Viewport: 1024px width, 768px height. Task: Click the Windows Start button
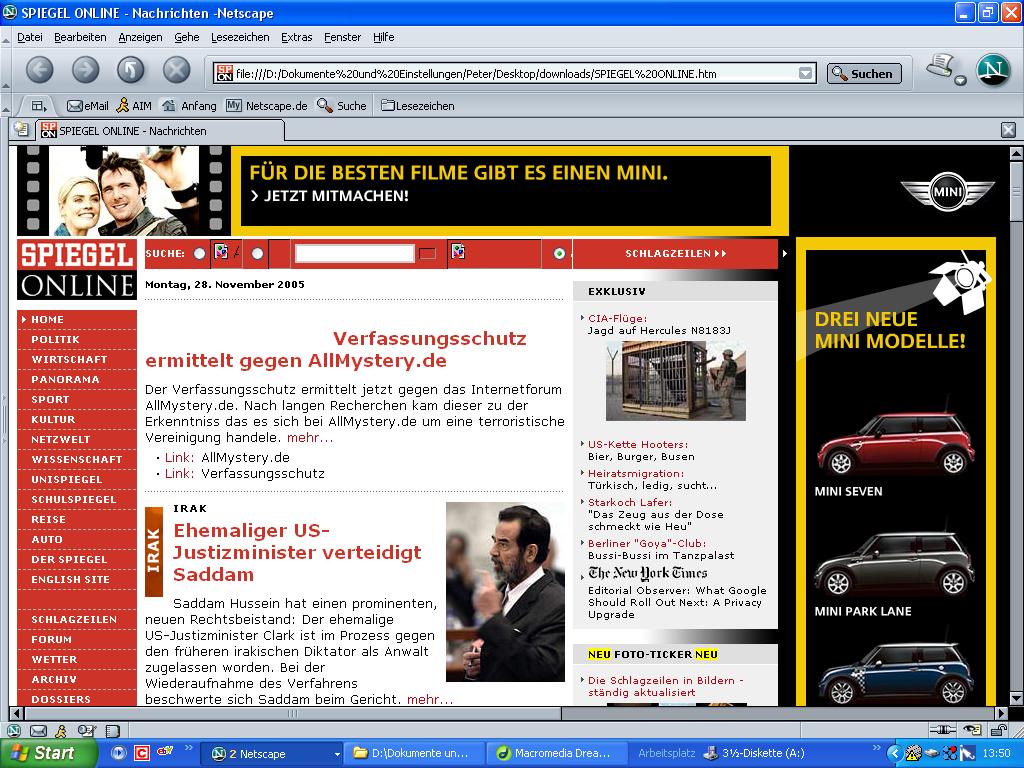click(49, 753)
